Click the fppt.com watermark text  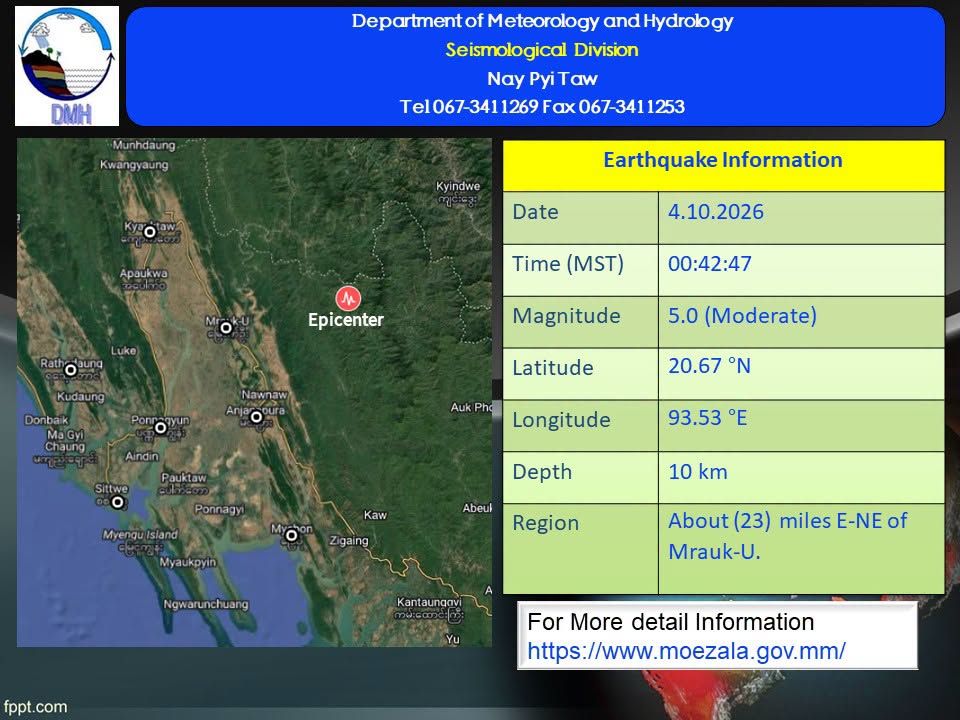tap(36, 707)
